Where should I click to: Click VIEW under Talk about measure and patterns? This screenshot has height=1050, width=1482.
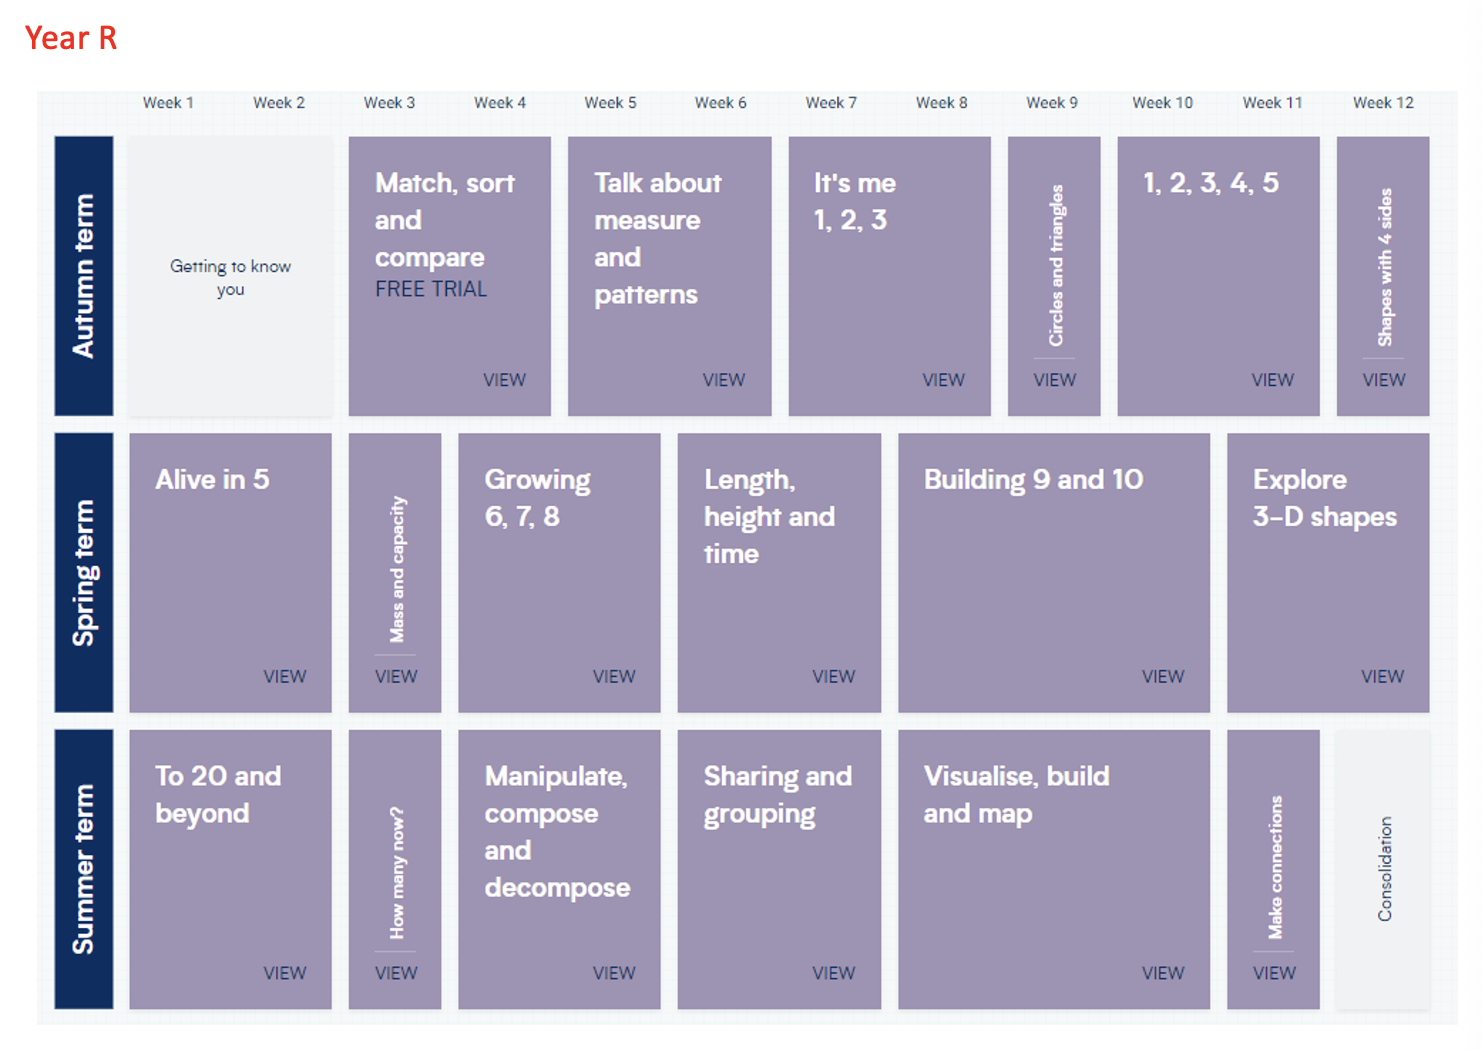[723, 380]
